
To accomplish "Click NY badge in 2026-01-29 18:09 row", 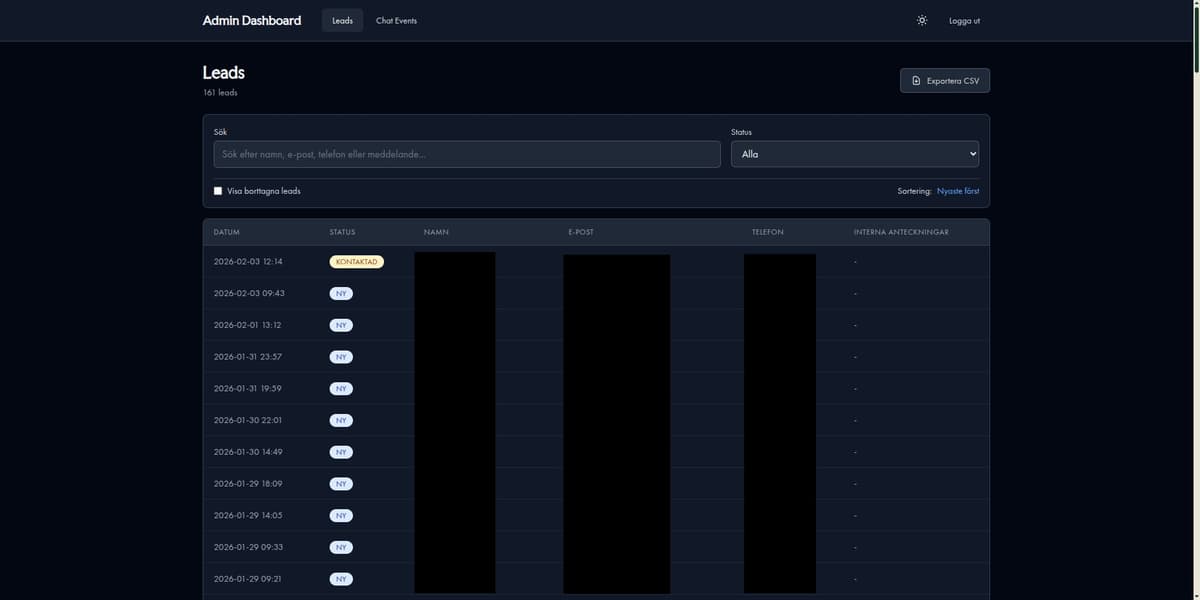I will (x=341, y=484).
